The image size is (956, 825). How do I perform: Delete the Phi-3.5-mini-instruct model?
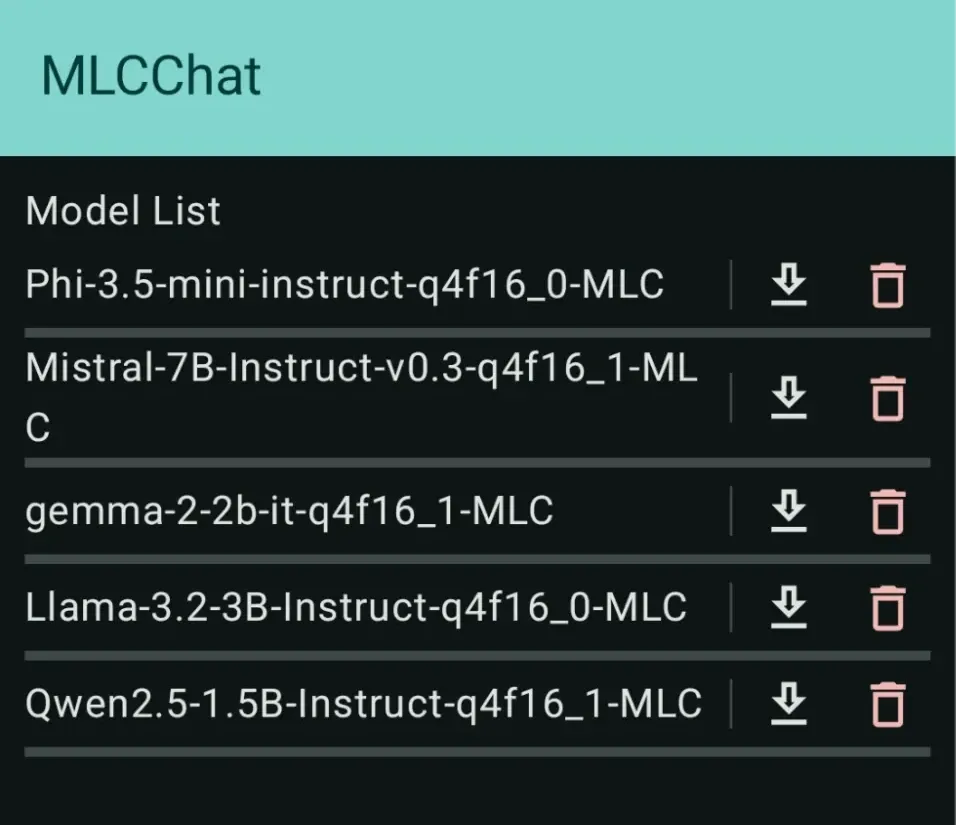pyautogui.click(x=886, y=285)
